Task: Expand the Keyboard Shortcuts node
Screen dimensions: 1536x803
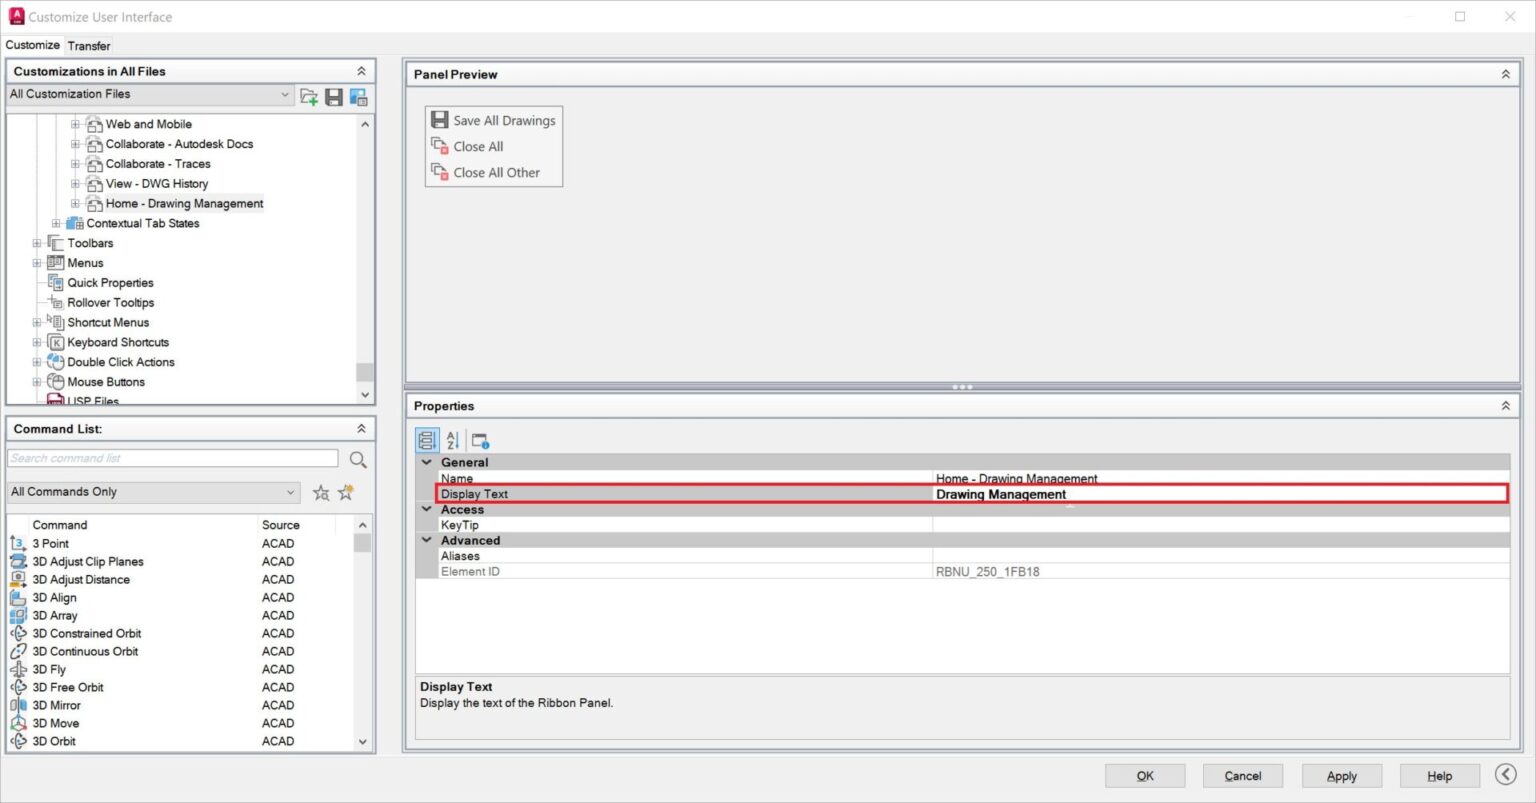Action: point(37,342)
